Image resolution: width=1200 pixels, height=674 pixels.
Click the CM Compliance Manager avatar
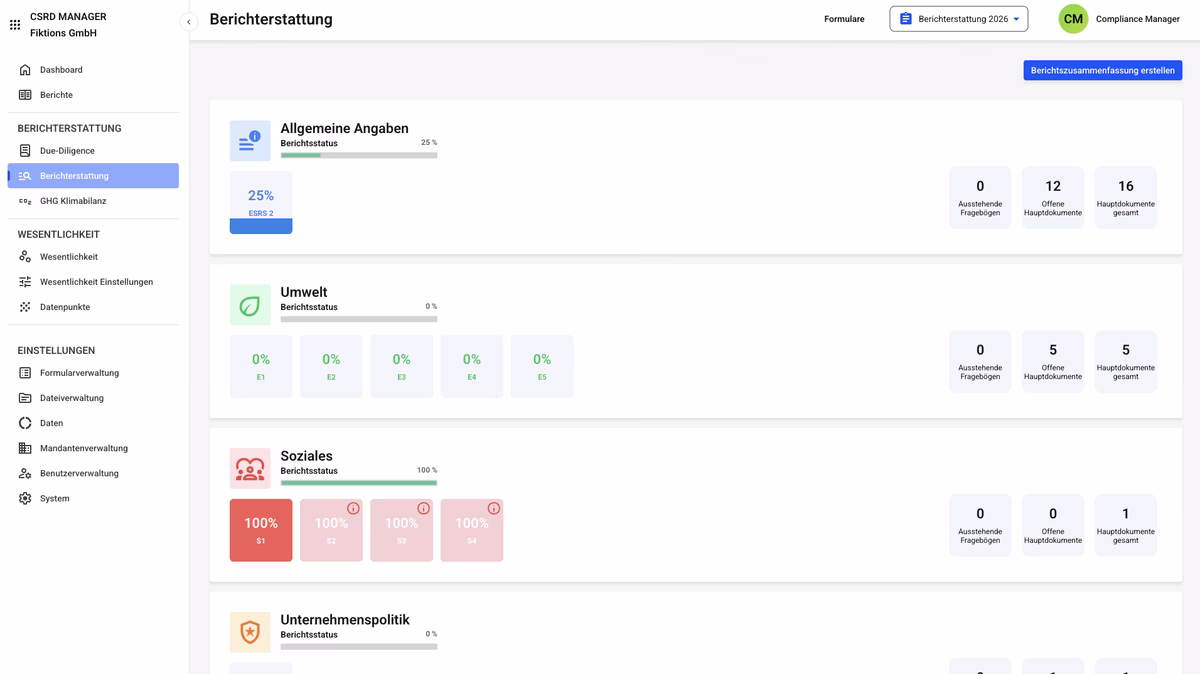[x=1072, y=18]
